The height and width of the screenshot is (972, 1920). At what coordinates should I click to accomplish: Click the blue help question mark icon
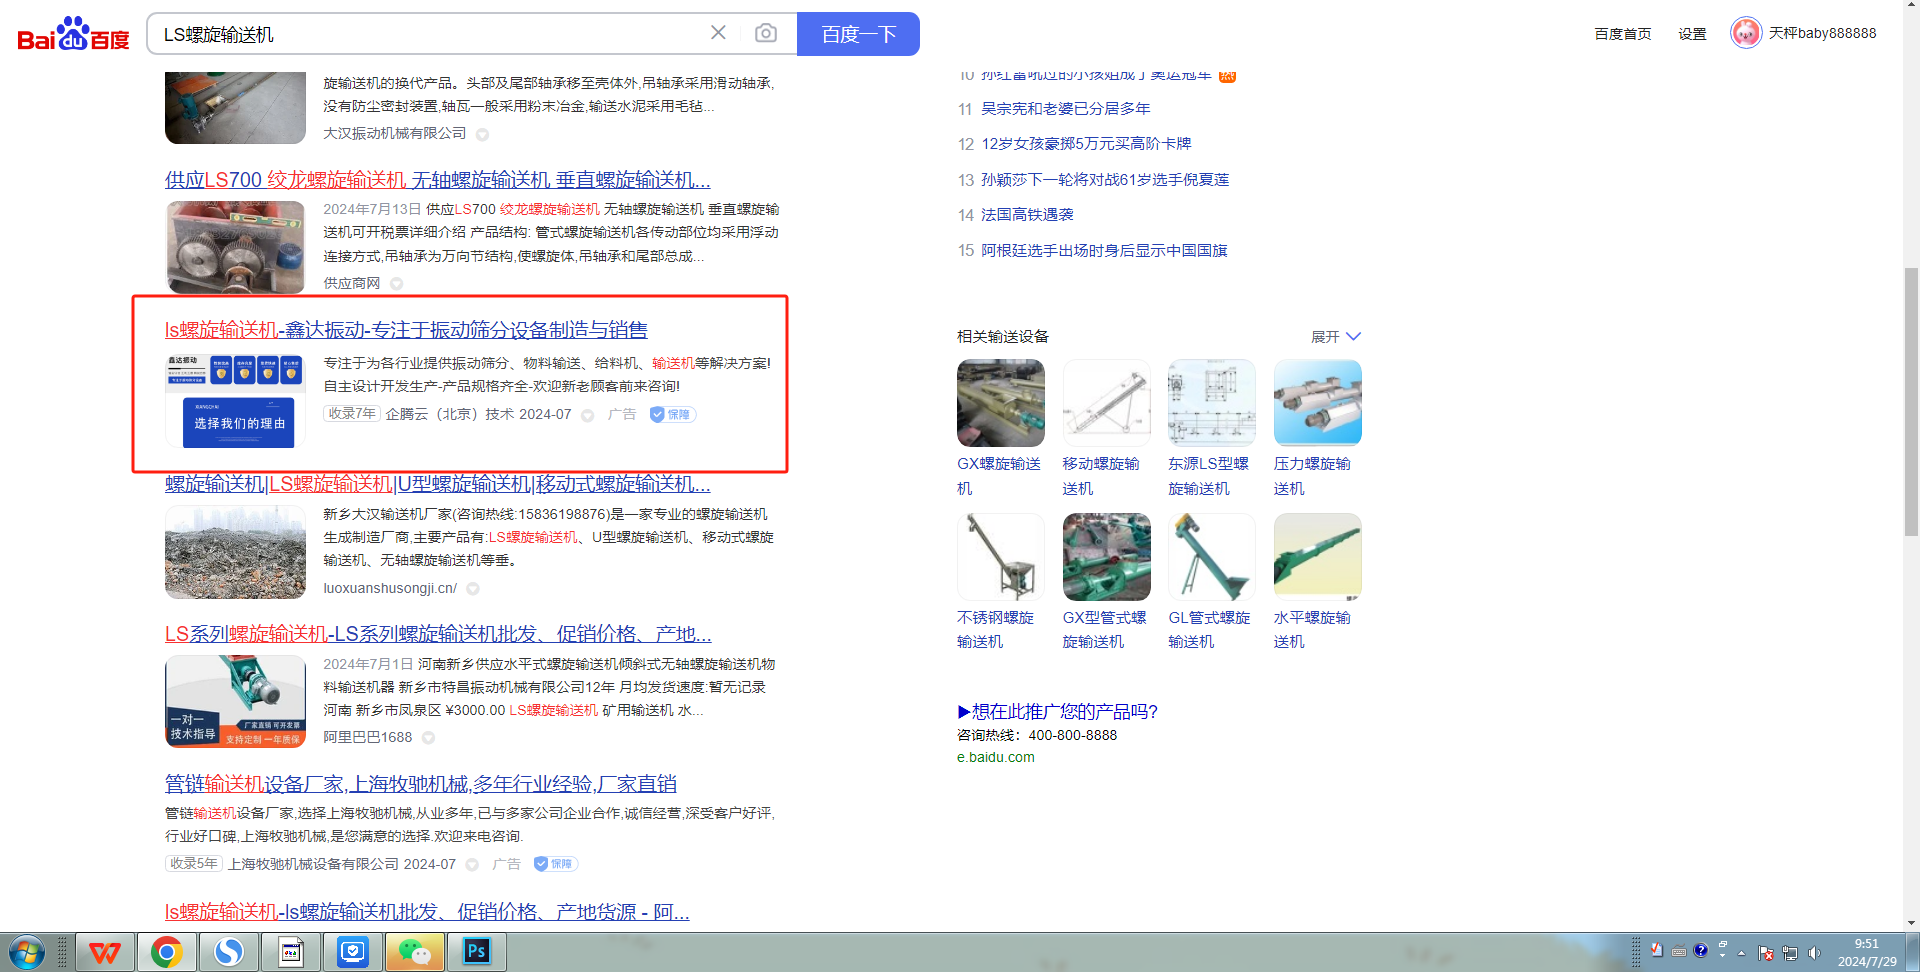pos(1701,951)
